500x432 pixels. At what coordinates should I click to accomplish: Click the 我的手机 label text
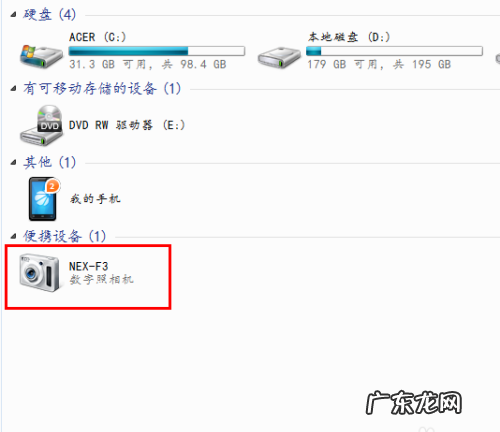[95, 199]
